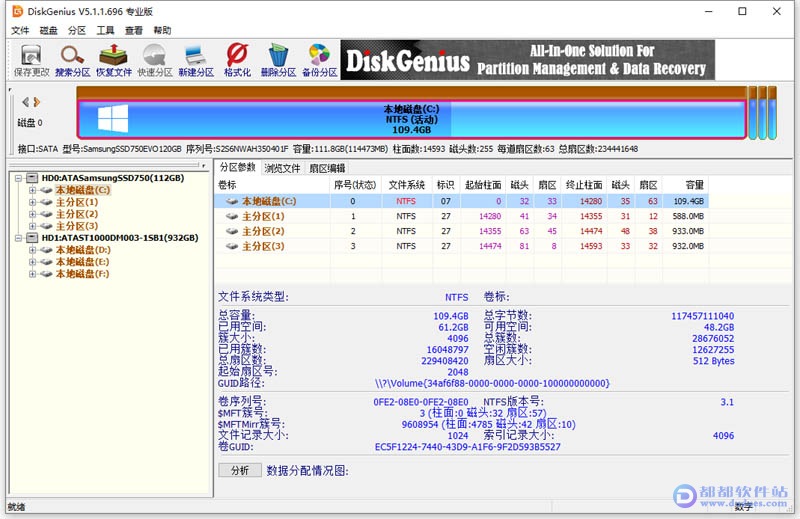The height and width of the screenshot is (519, 800).
Task: Go to next disk with right arrow
Action: [37, 102]
